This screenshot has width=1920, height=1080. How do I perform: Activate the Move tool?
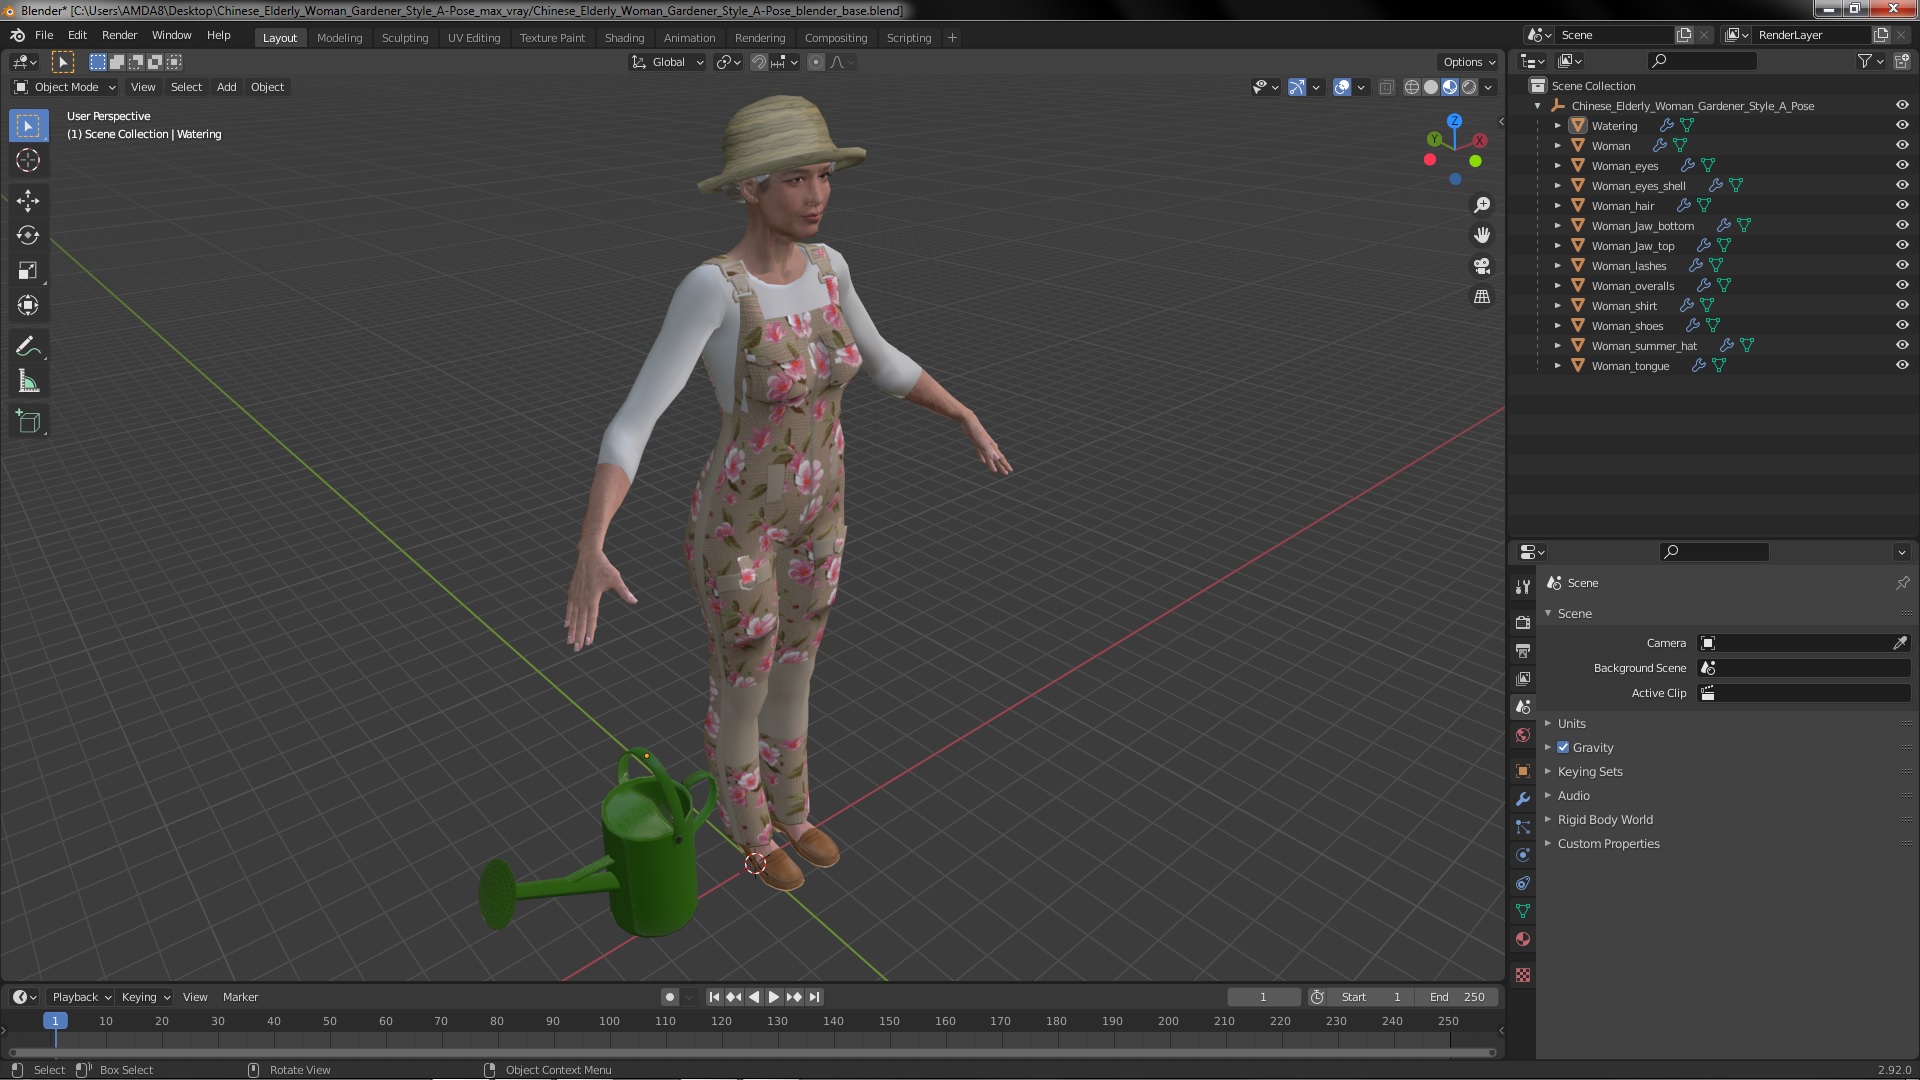[x=28, y=201]
